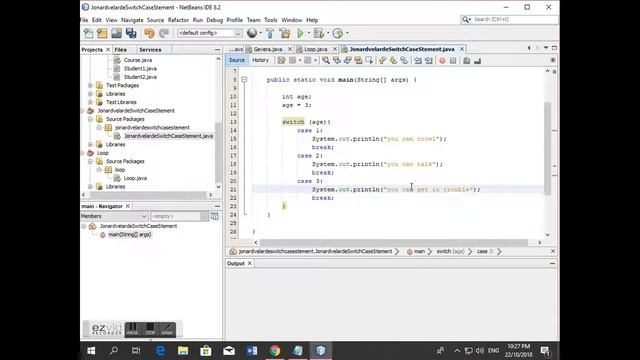Click the New Project toolbar icon
This screenshot has height=360, width=640.
[102, 33]
